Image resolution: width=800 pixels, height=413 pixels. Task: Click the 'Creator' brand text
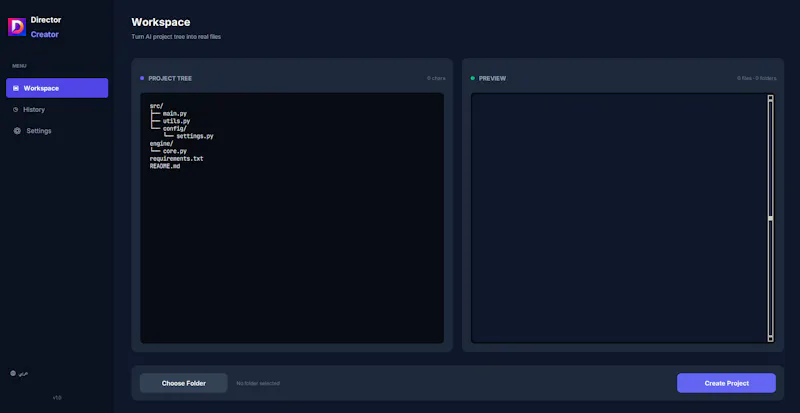44,34
